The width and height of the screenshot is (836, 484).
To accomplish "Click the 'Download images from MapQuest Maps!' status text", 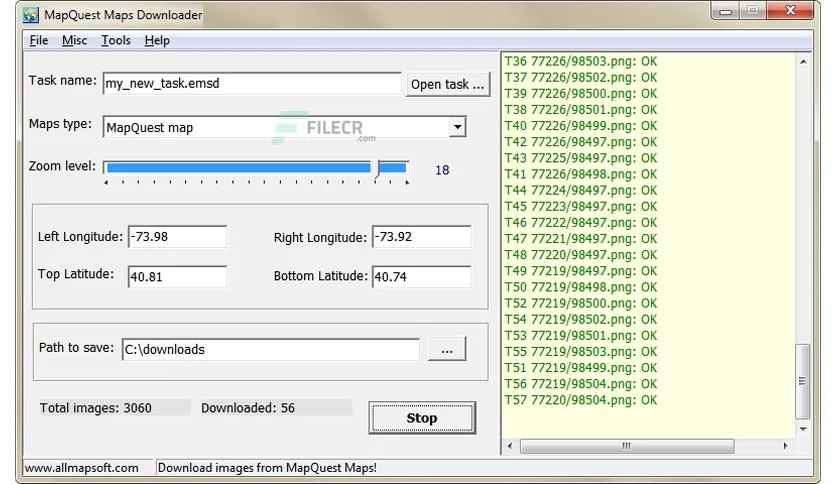I will point(267,467).
